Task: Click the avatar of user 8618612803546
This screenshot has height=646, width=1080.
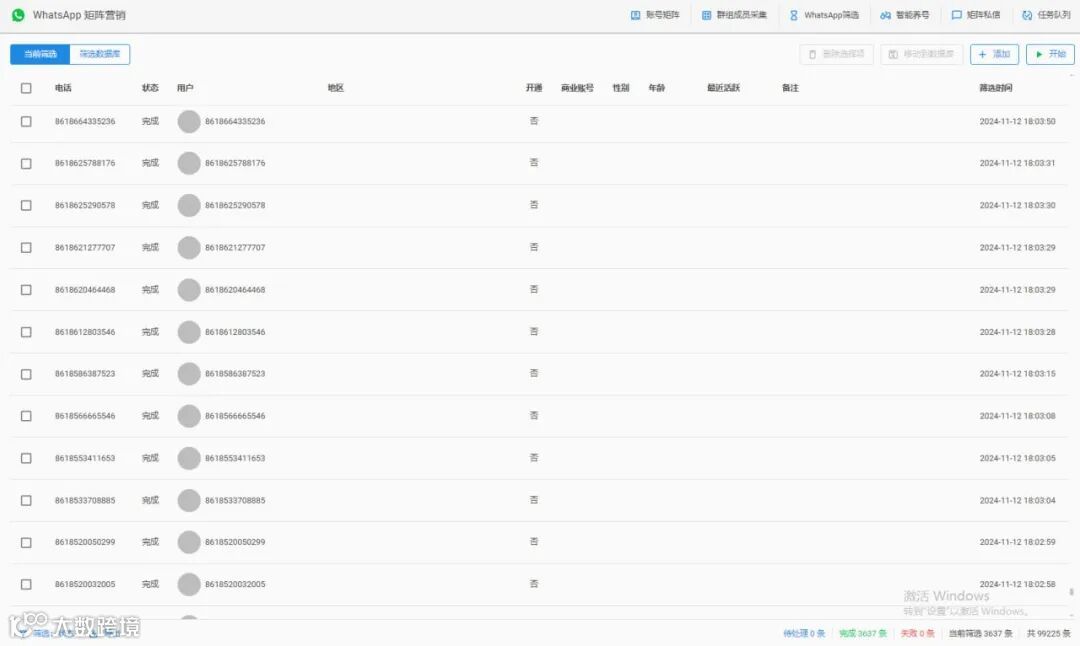Action: pyautogui.click(x=189, y=332)
